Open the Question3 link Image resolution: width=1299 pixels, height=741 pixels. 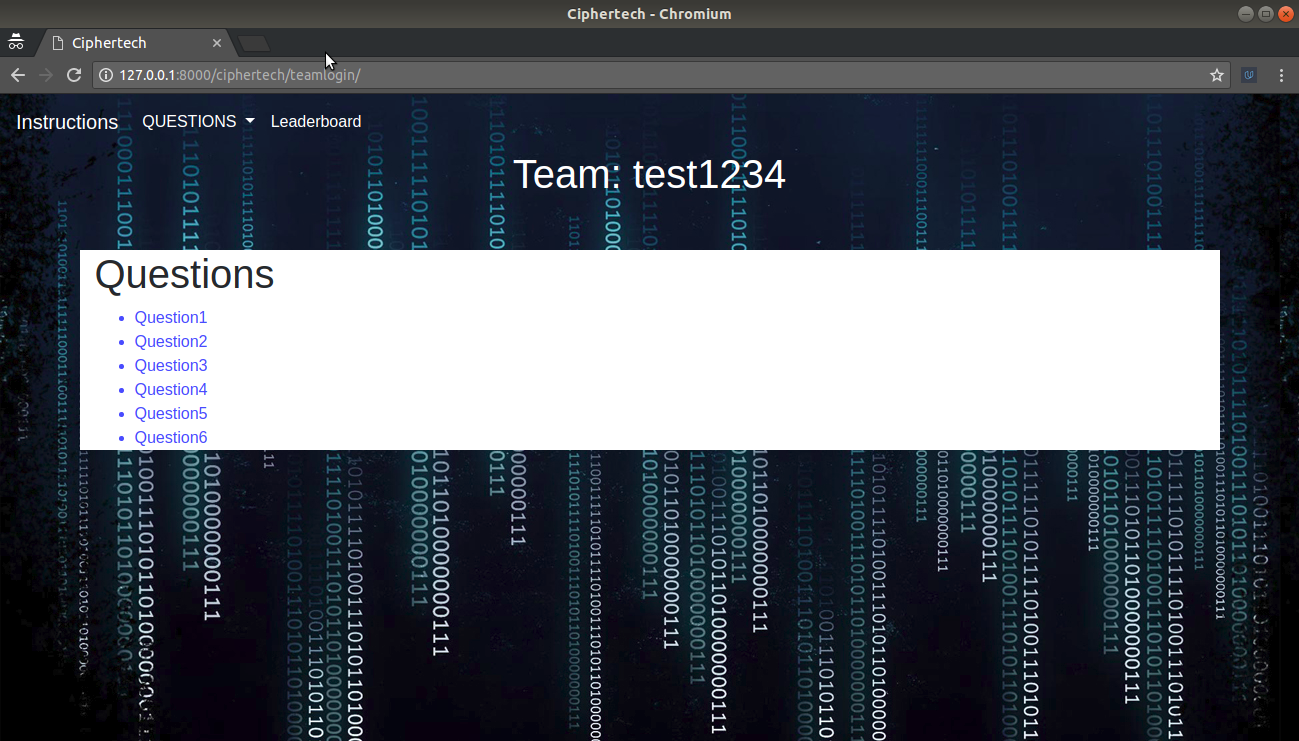coord(171,365)
